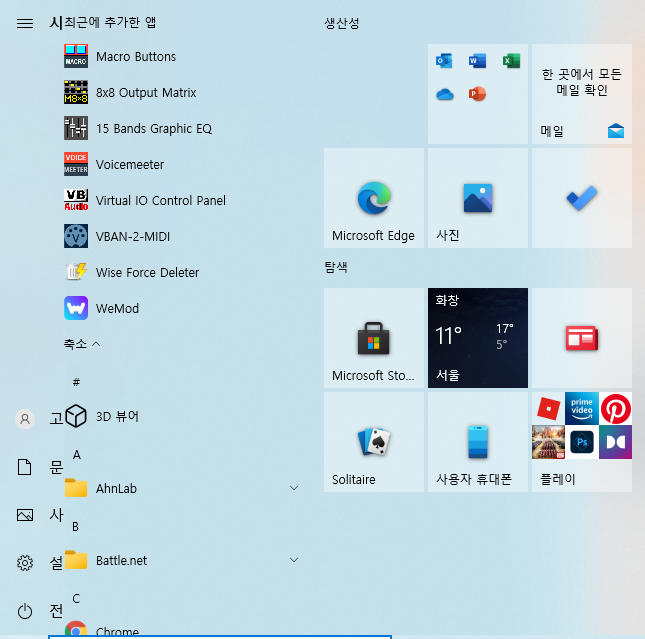Select the 탐색 group header
This screenshot has width=645, height=639.
click(x=336, y=267)
